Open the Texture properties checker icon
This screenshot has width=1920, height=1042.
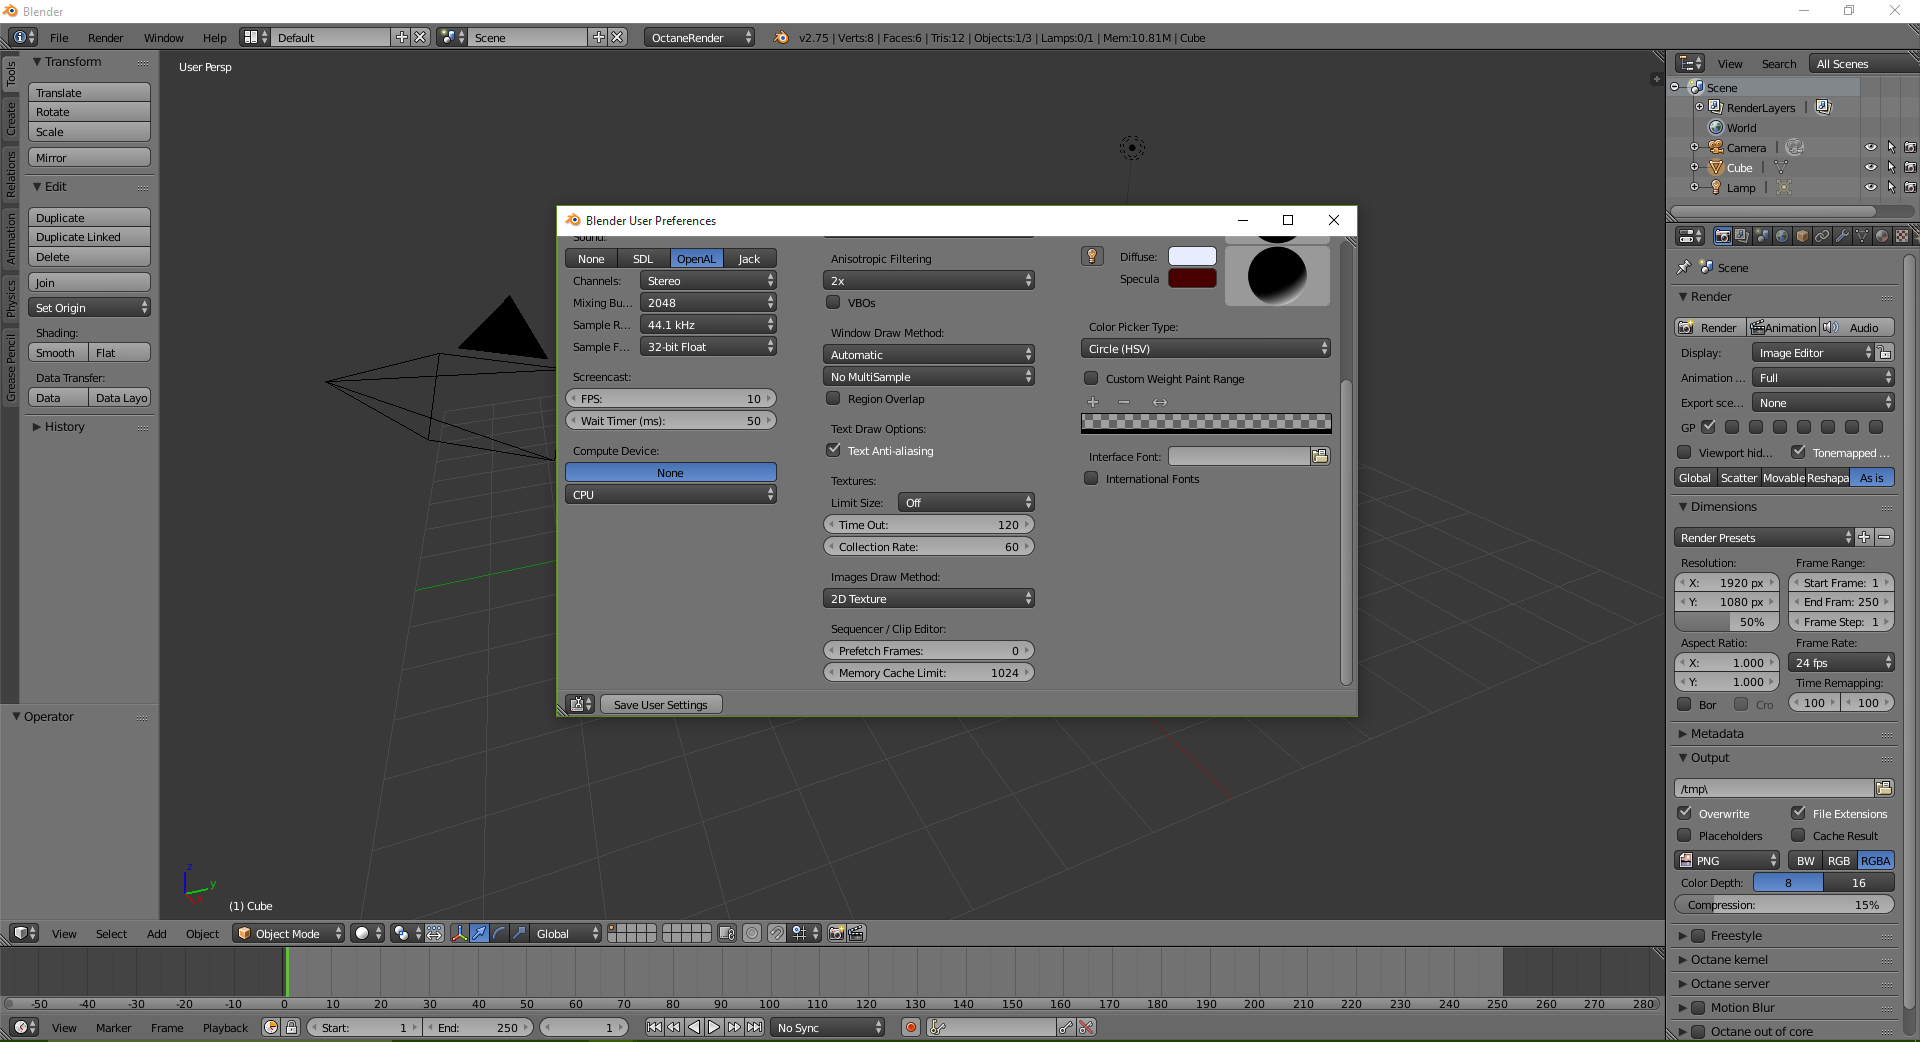(1902, 236)
